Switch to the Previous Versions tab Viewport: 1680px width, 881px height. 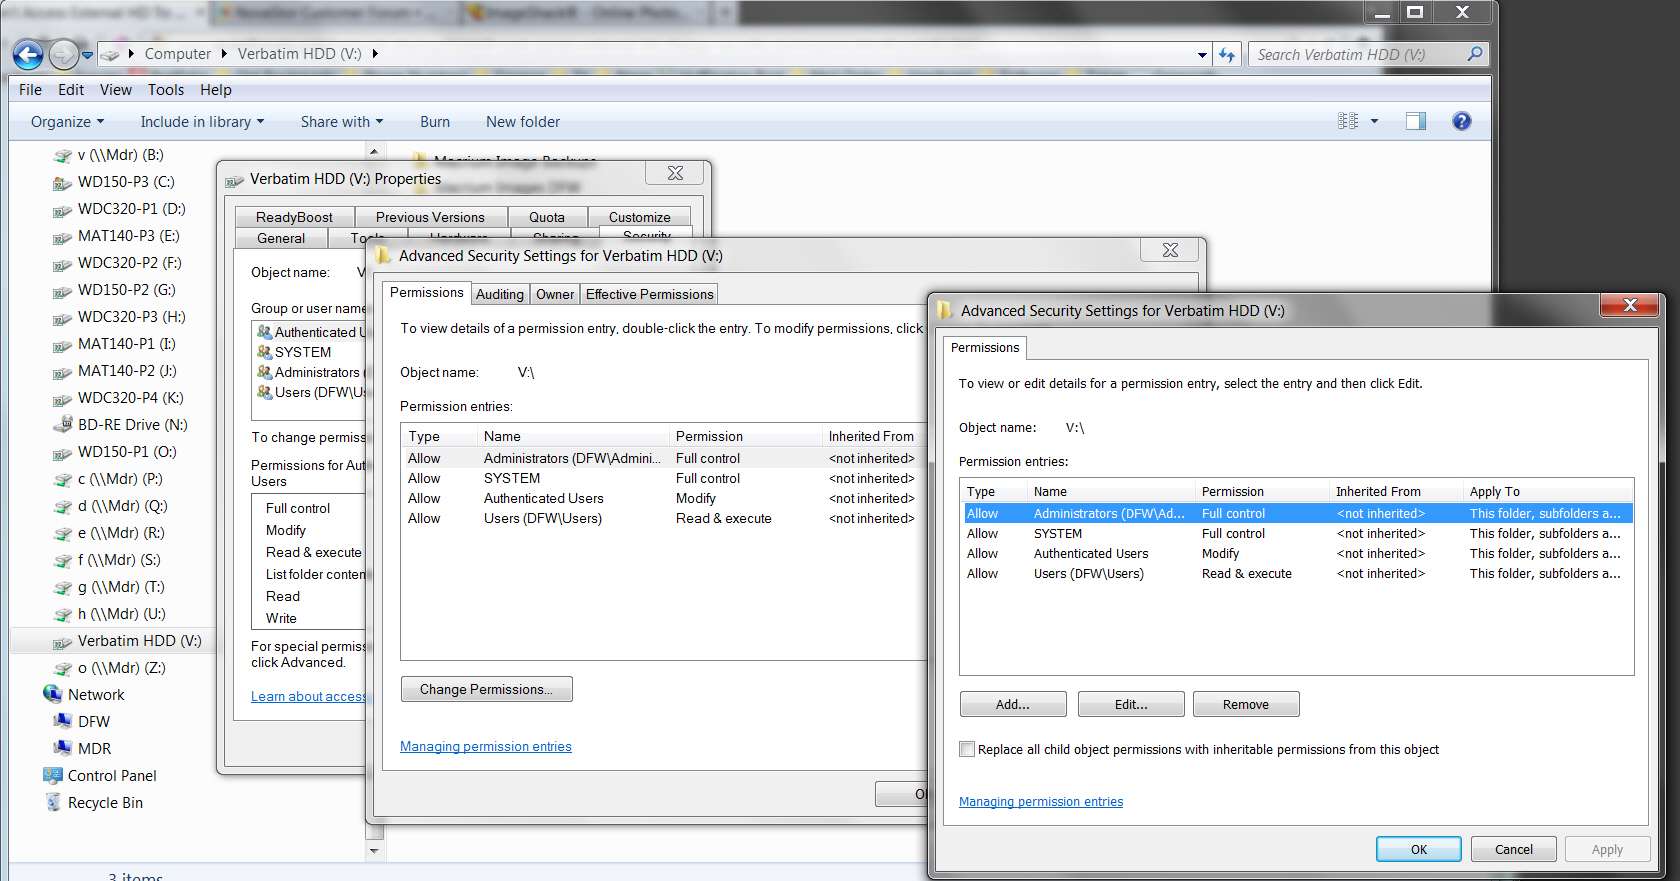coord(430,217)
